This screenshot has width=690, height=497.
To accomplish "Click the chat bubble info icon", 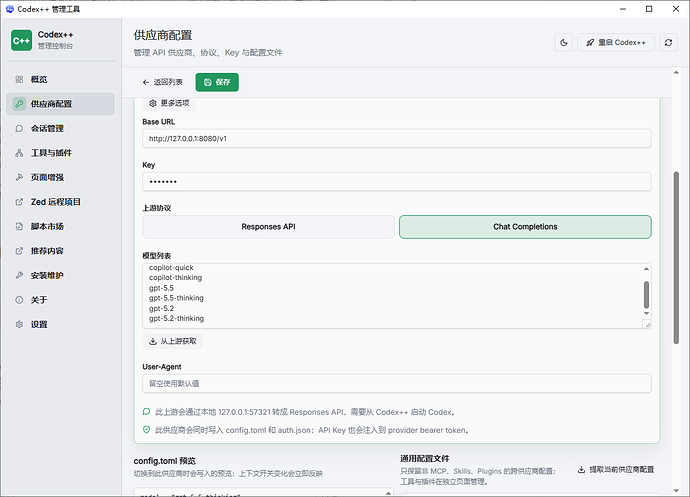I will click(x=147, y=412).
